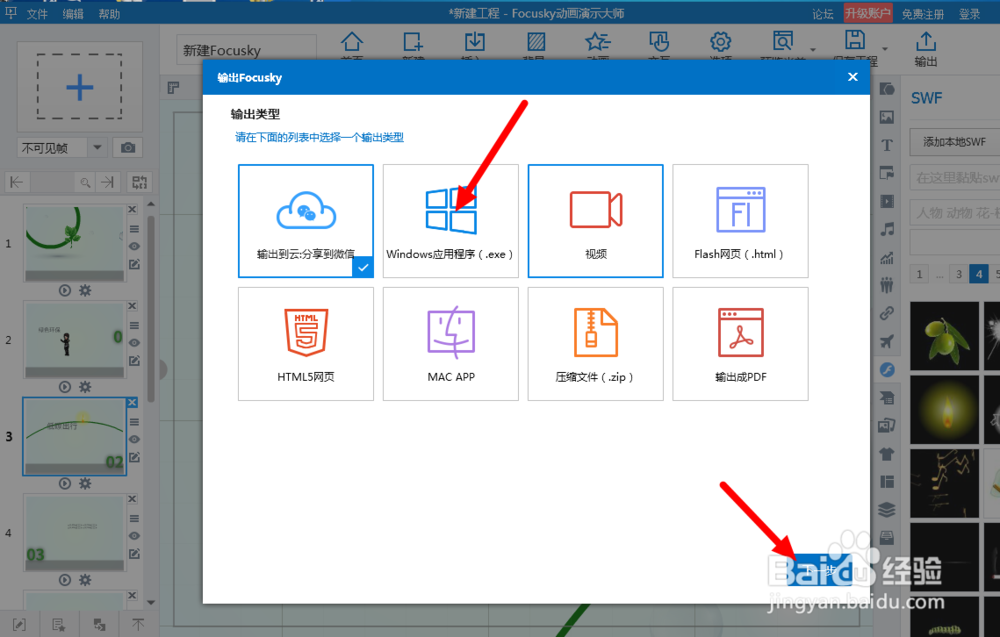This screenshot has width=1000, height=637.
Task: Open the list menu icon for frame 1
Action: (x=135, y=228)
